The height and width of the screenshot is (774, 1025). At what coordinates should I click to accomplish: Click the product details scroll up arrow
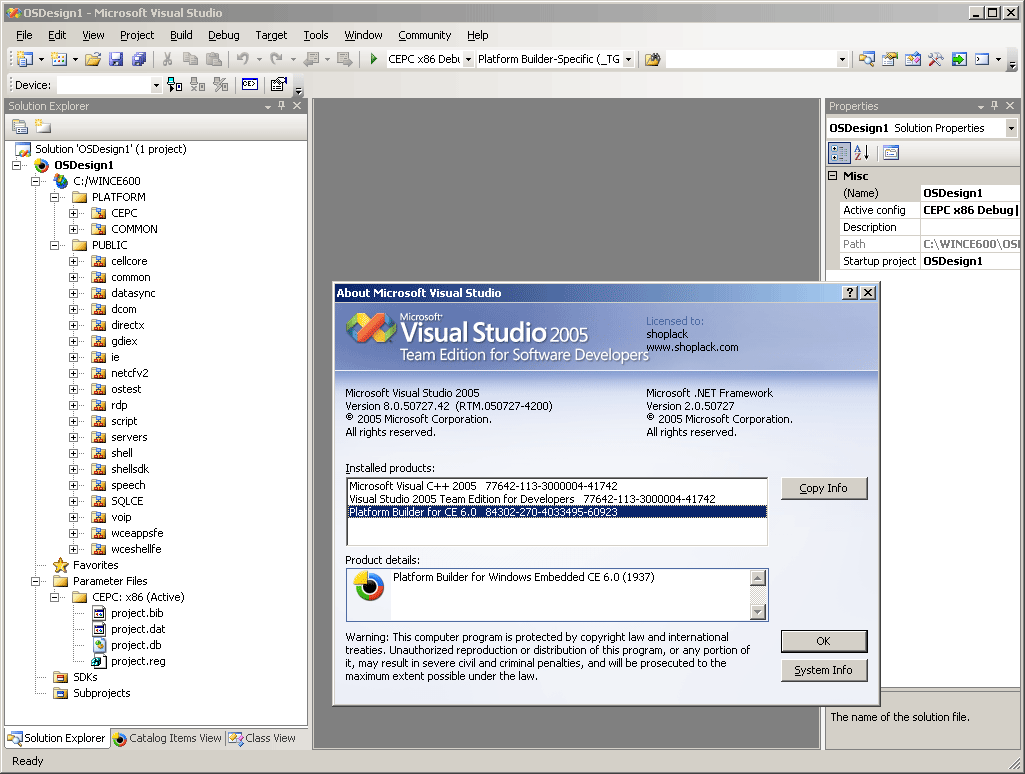coord(758,578)
